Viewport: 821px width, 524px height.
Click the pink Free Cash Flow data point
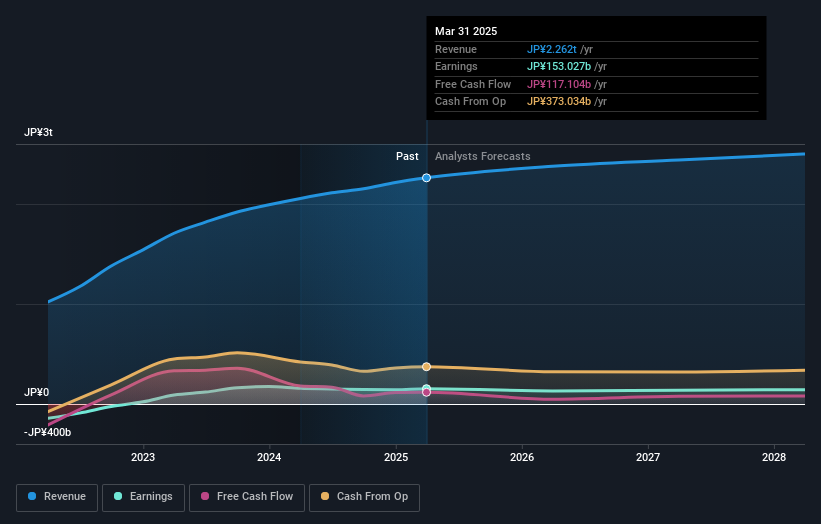(x=426, y=392)
